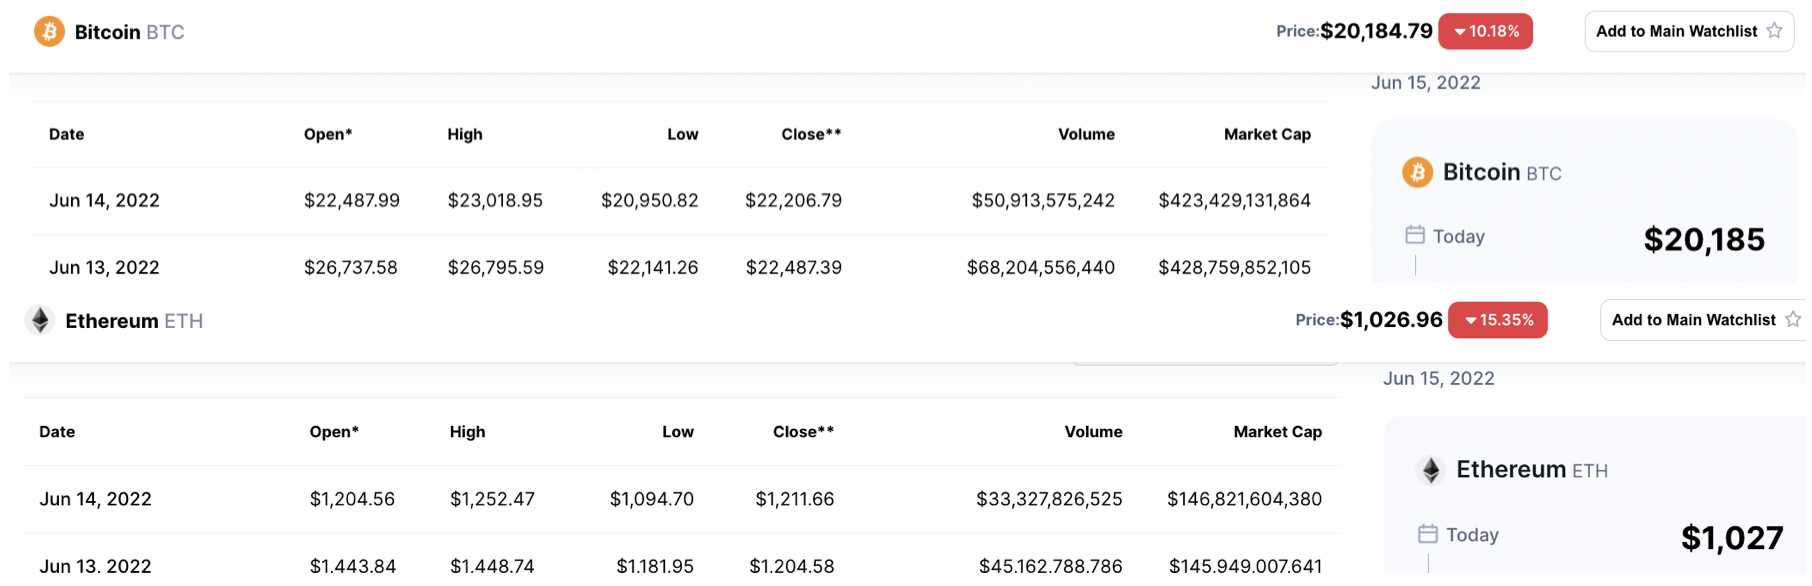Select the Jun 14, 2022 Bitcoin row date

(104, 201)
